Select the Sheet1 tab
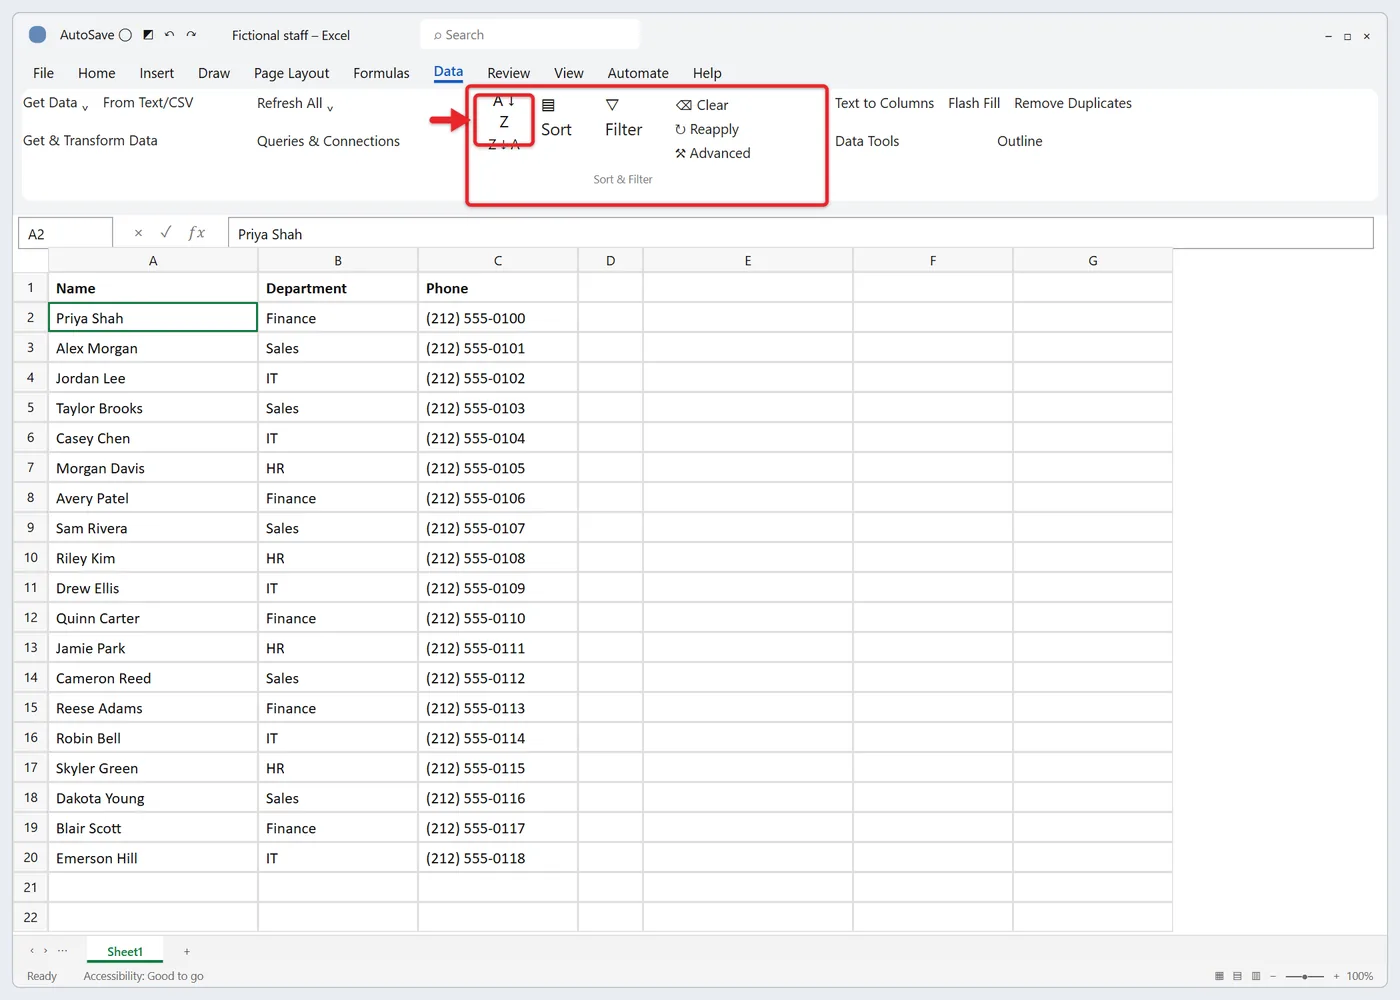The height and width of the screenshot is (1000, 1400). [125, 952]
